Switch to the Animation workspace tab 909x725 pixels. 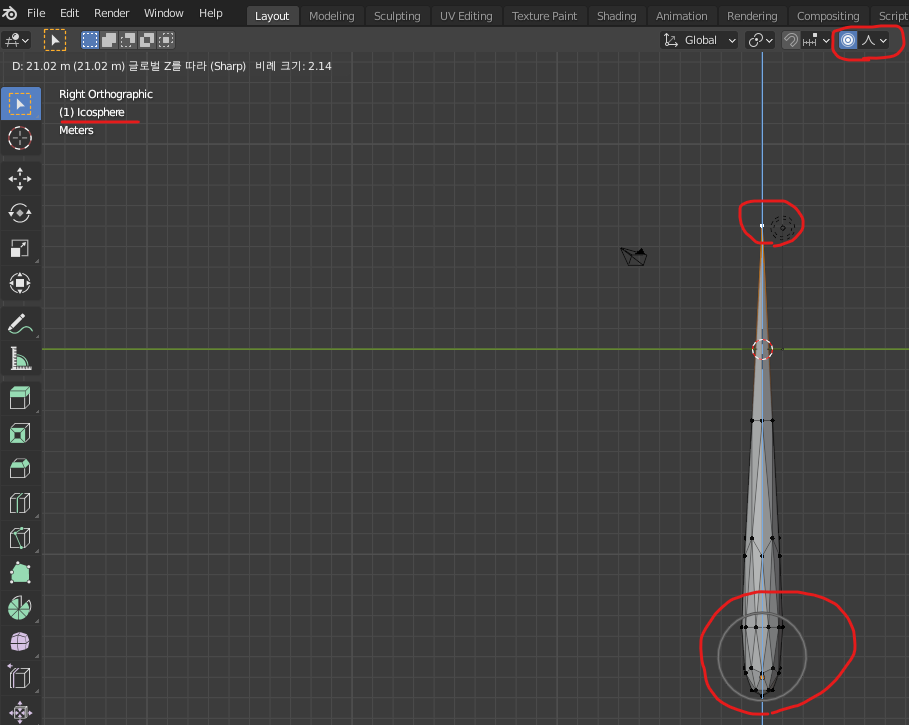point(682,16)
